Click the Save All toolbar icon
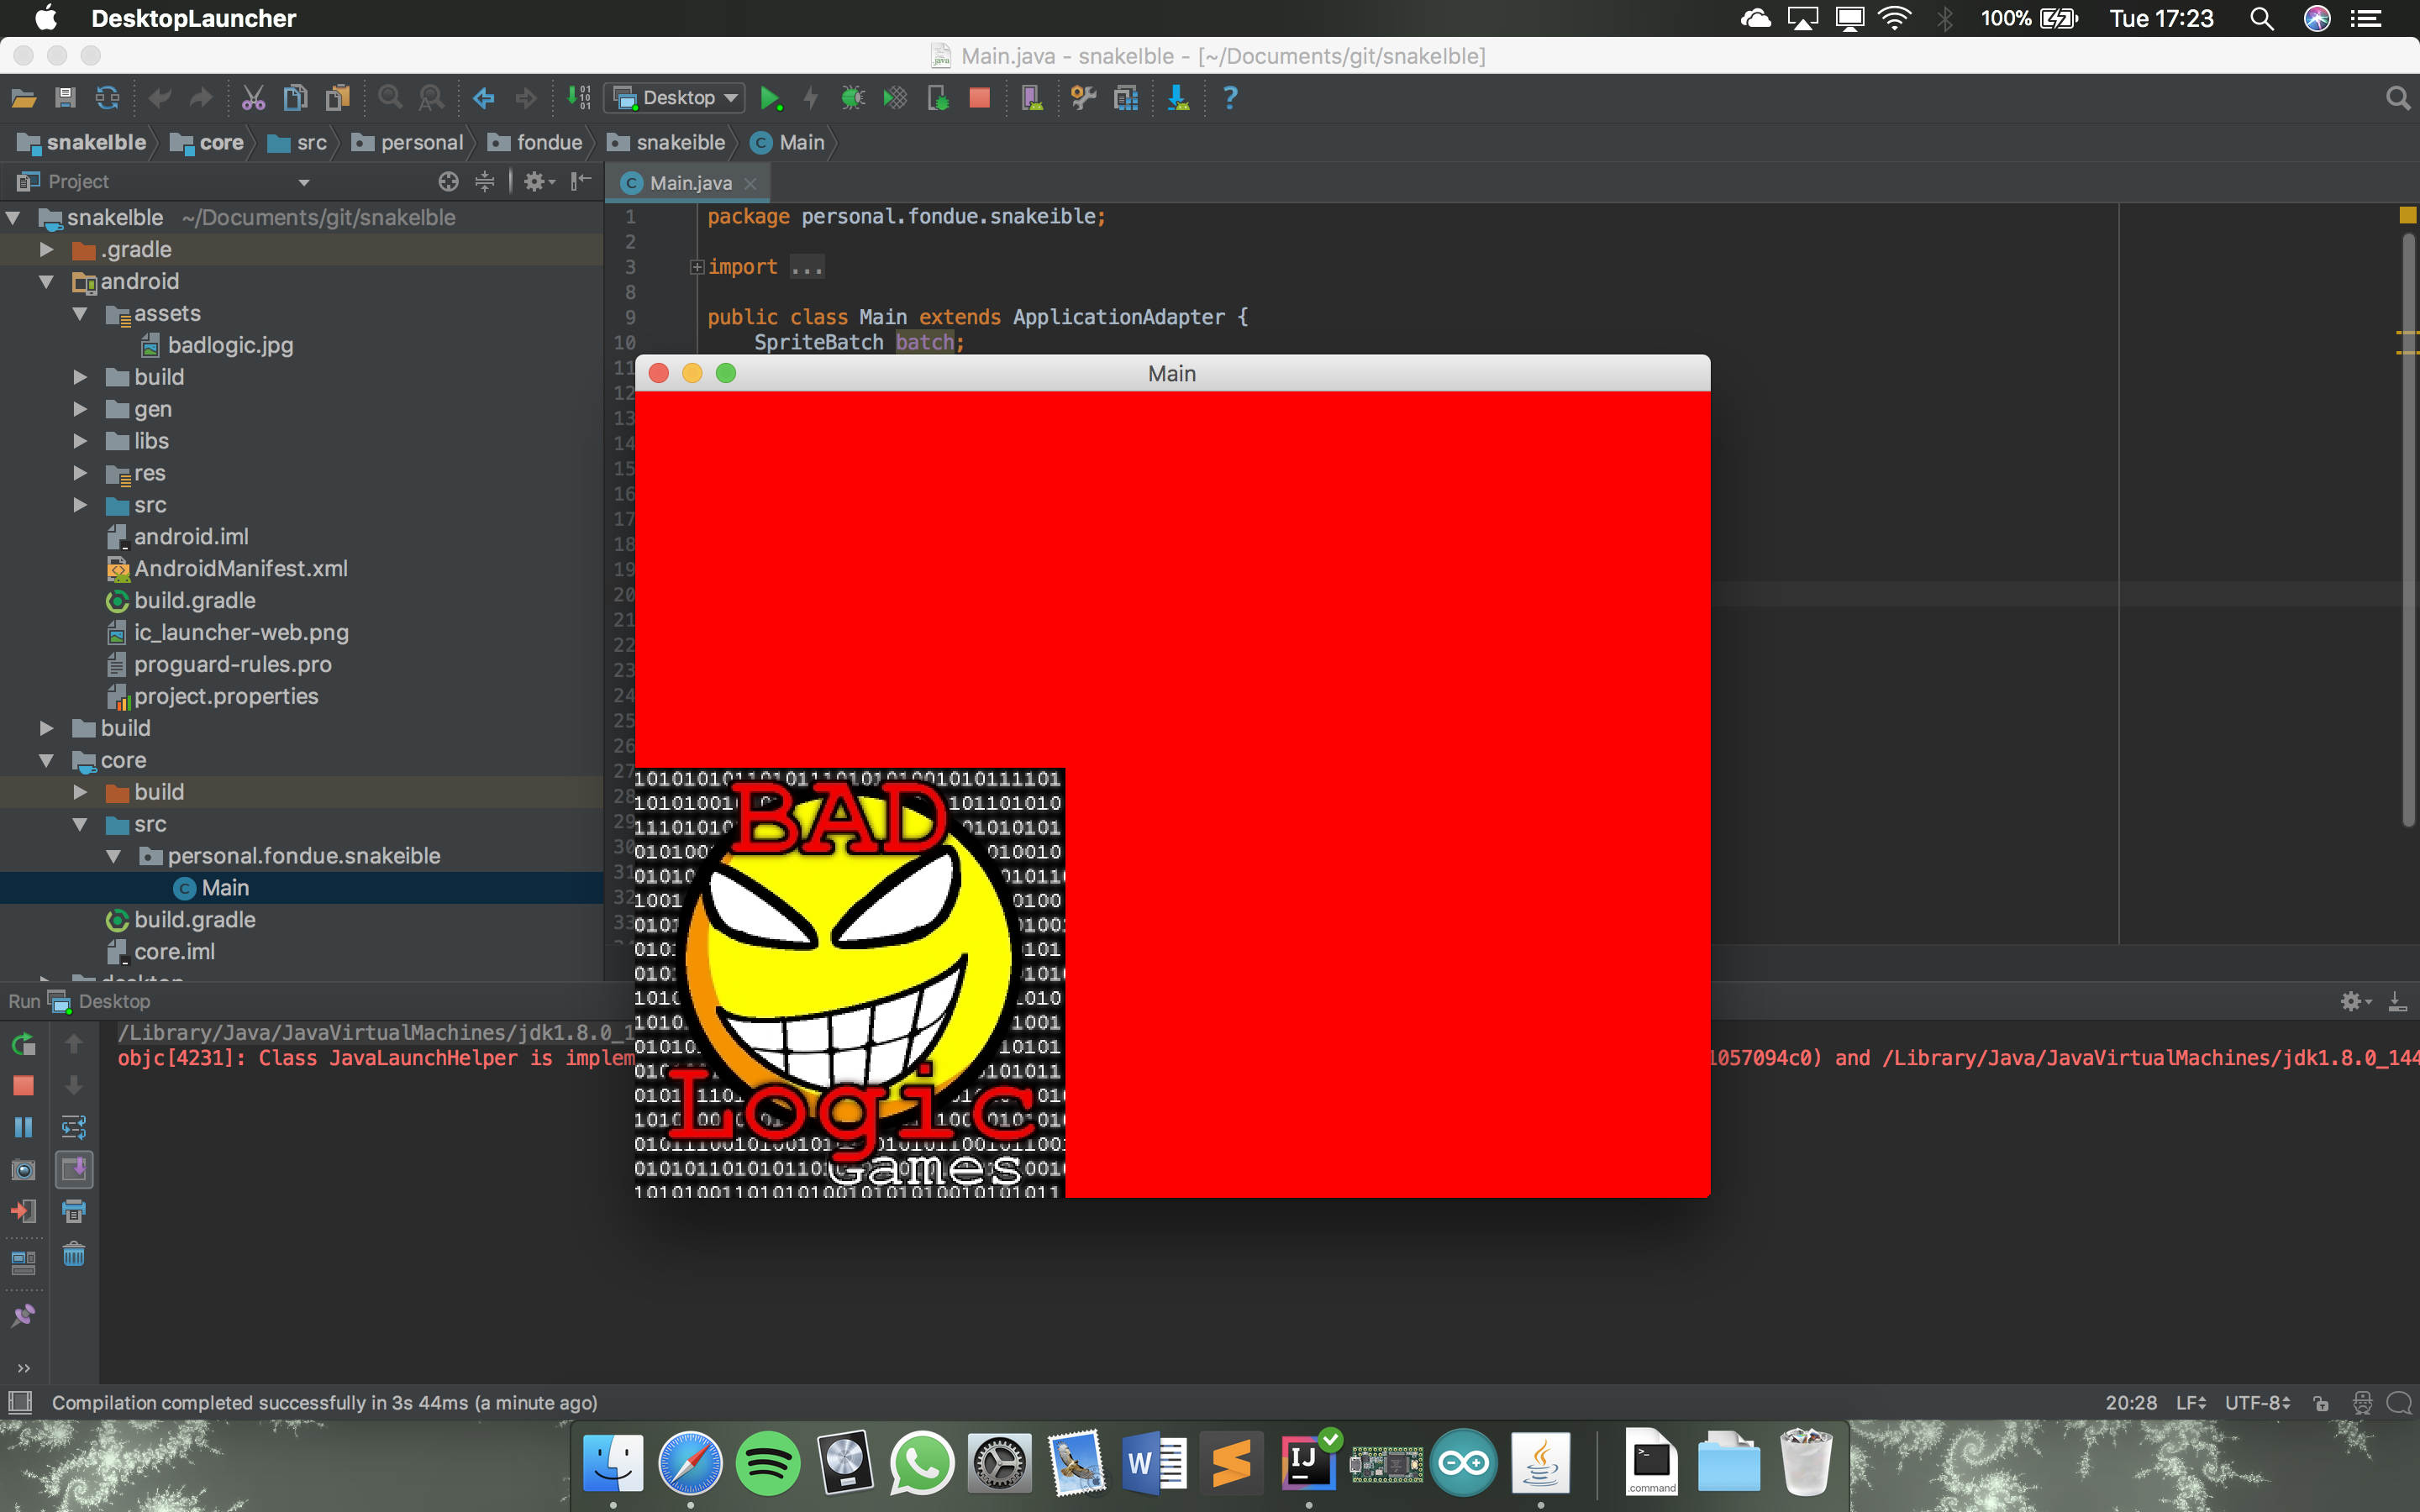Viewport: 2420px width, 1512px height. [65, 97]
